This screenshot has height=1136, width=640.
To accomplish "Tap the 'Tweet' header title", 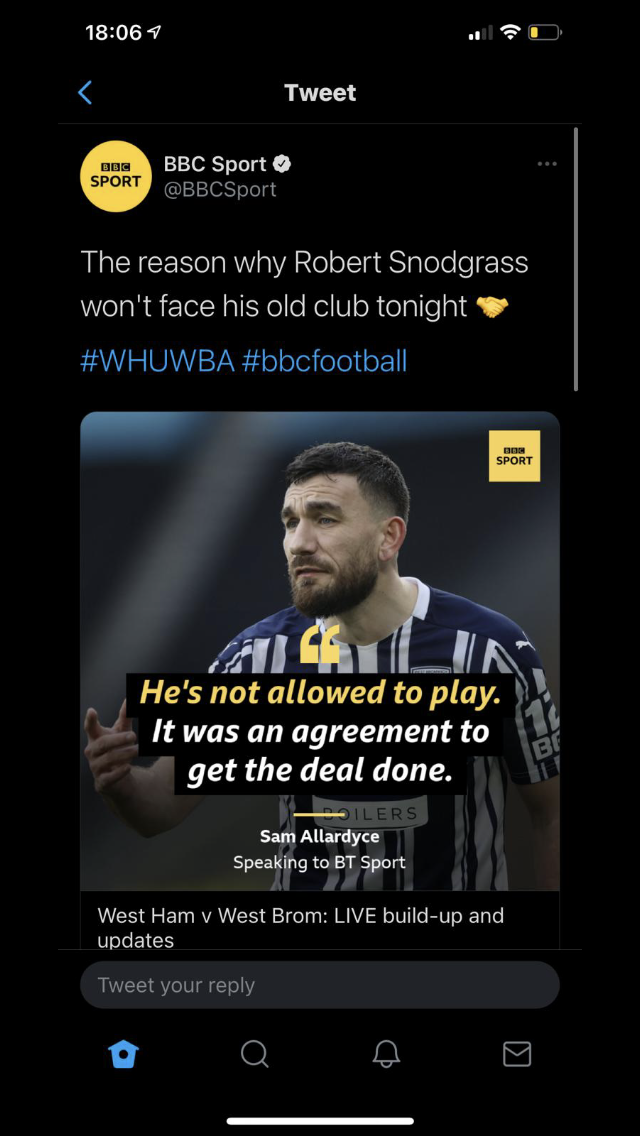I will coord(320,93).
